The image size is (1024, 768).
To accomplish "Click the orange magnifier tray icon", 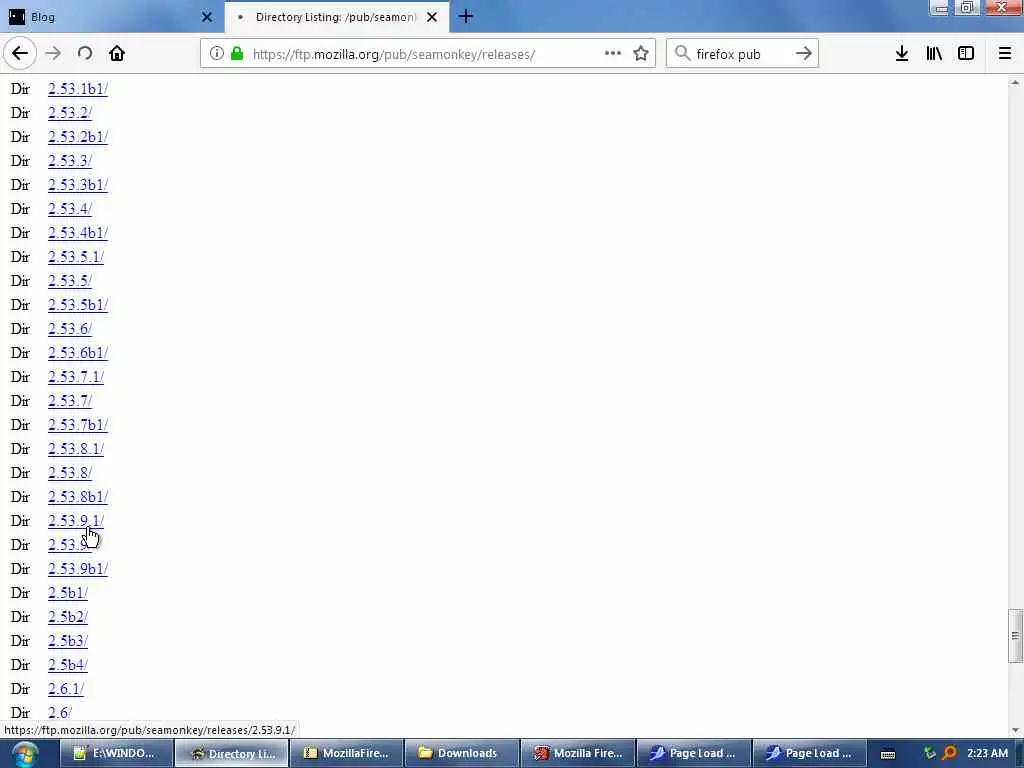I will (949, 754).
